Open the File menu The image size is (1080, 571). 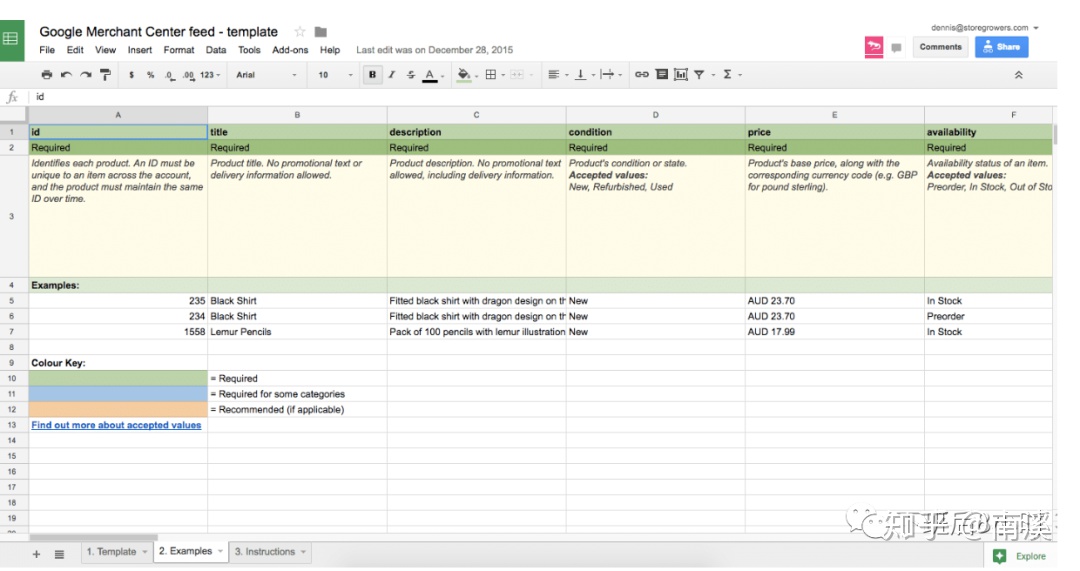click(x=47, y=50)
